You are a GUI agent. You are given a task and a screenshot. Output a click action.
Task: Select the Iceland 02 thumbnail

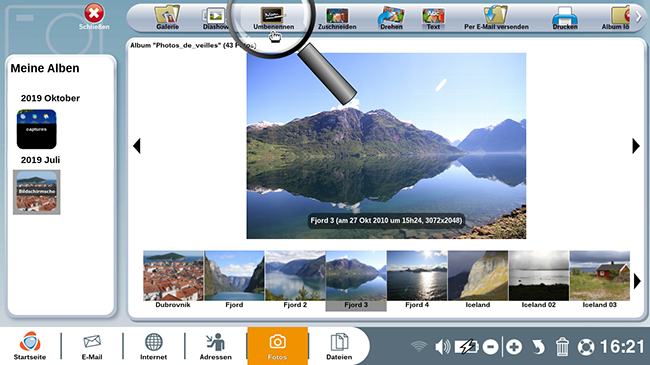[x=539, y=280]
